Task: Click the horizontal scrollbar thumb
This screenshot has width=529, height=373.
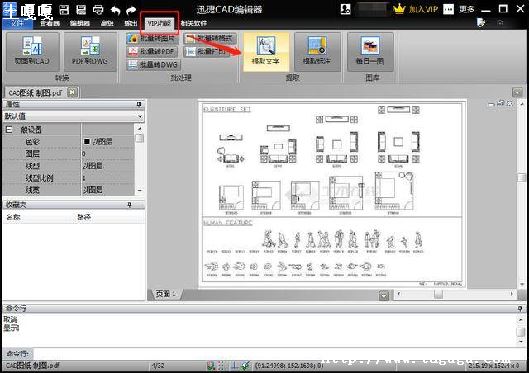Action: [x=439, y=294]
